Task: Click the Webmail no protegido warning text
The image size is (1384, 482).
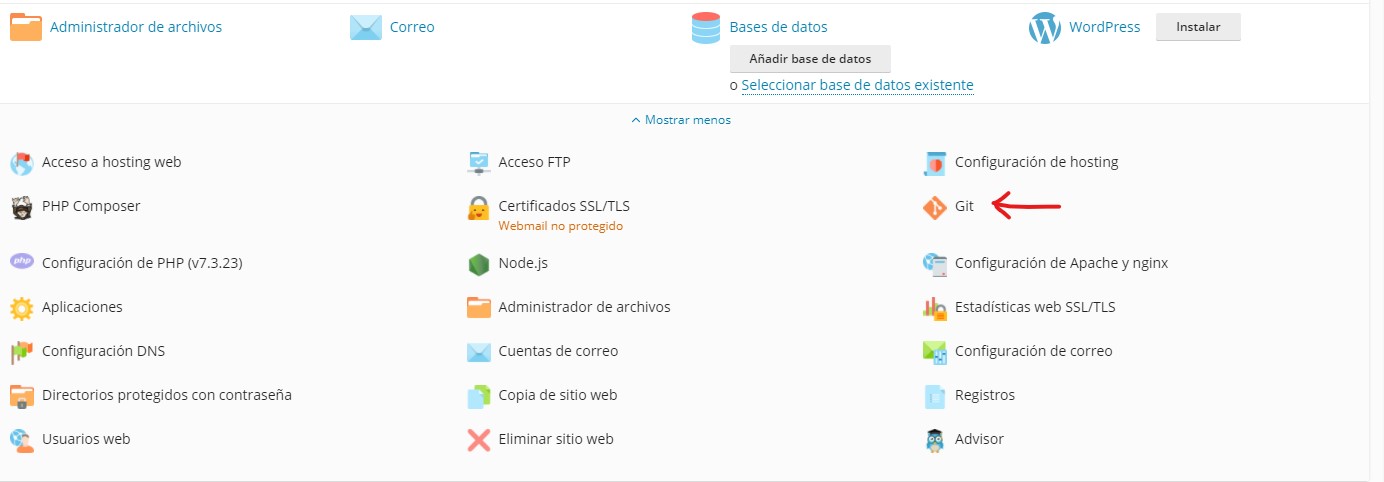Action: tap(560, 226)
